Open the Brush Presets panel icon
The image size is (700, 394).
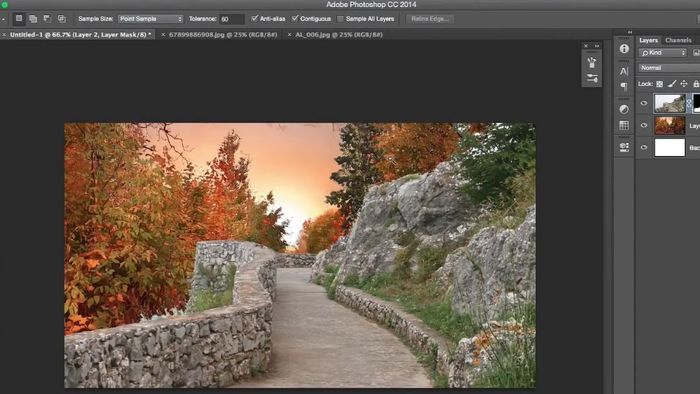592,62
